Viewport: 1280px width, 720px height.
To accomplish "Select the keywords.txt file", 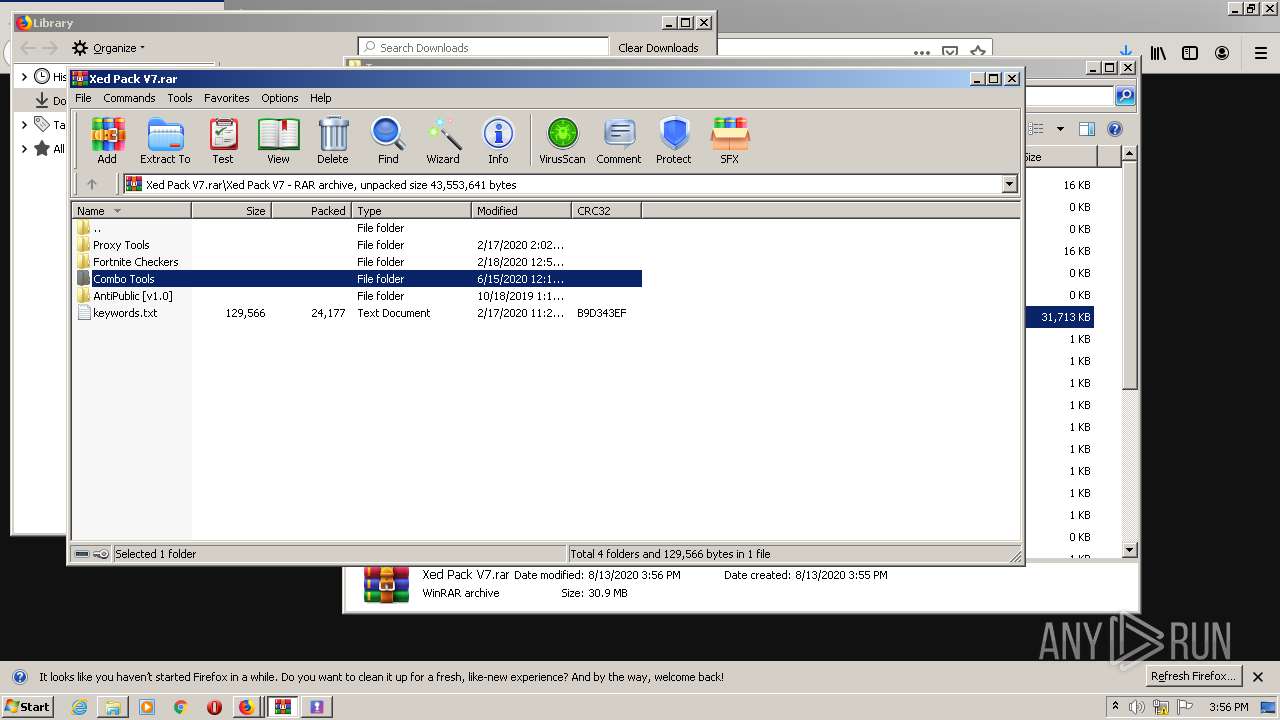I will pos(125,313).
